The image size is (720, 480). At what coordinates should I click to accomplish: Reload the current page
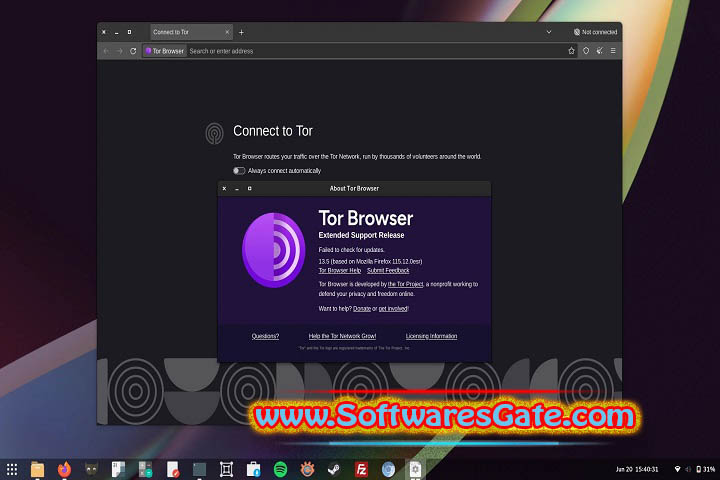click(133, 51)
